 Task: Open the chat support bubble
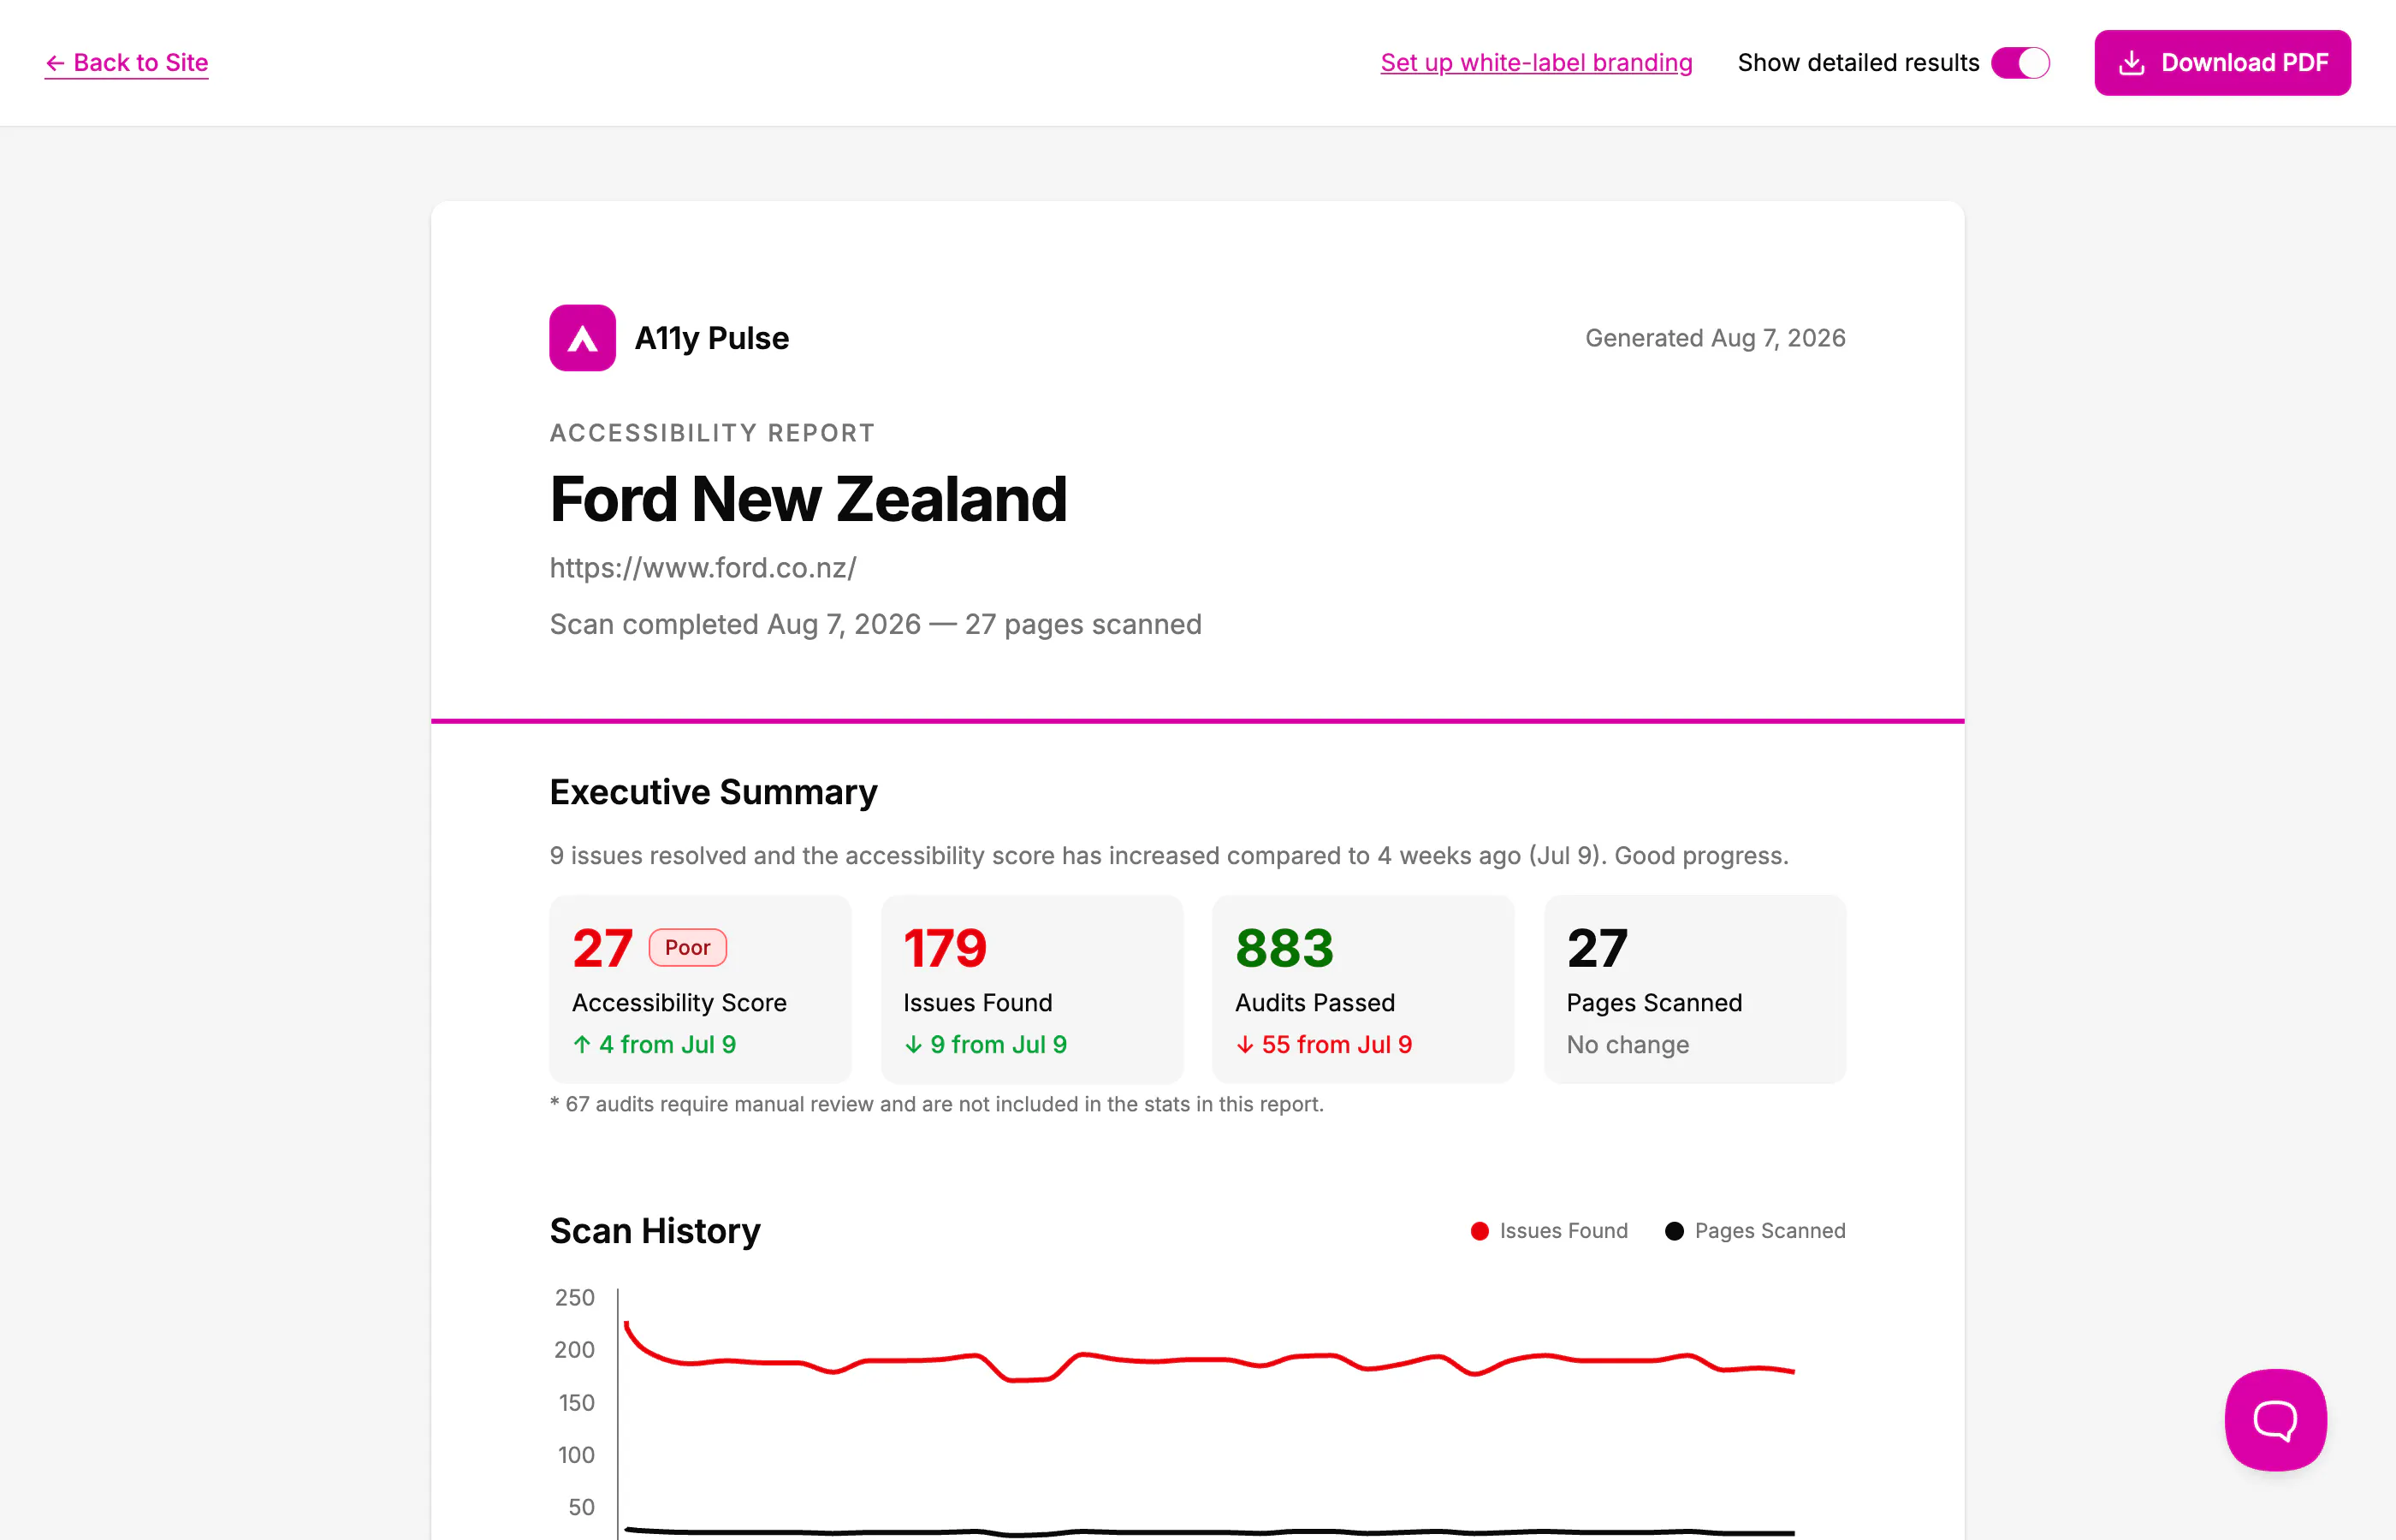pos(2275,1419)
